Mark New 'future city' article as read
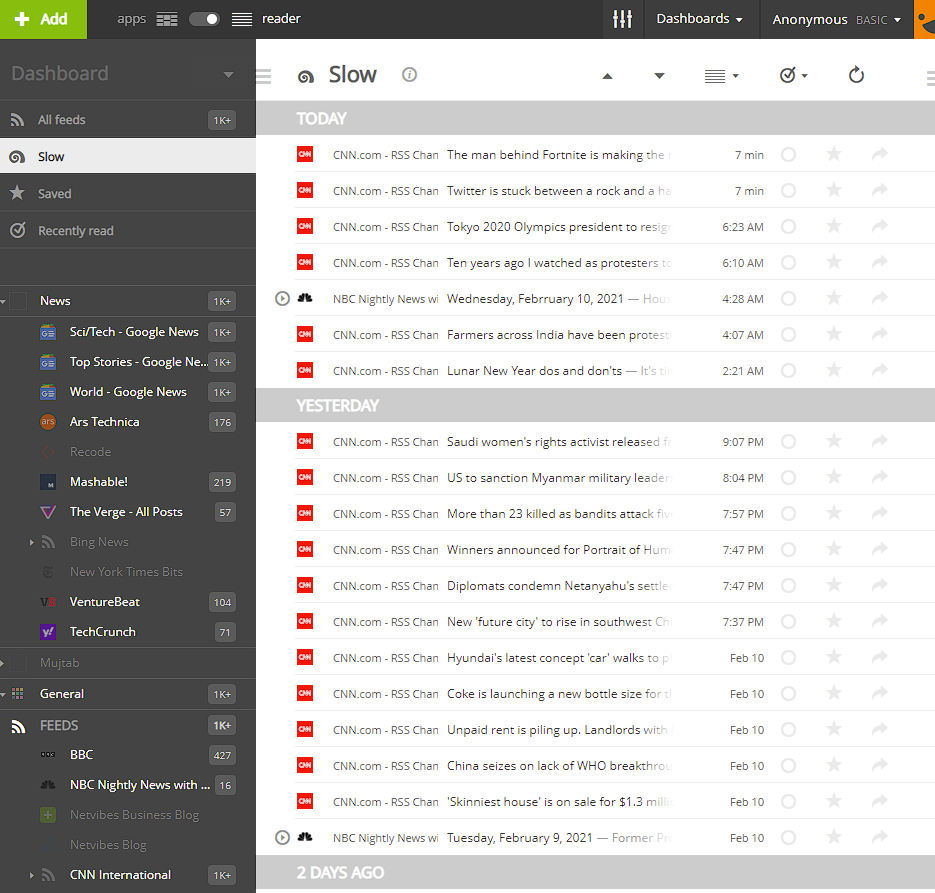 [788, 622]
